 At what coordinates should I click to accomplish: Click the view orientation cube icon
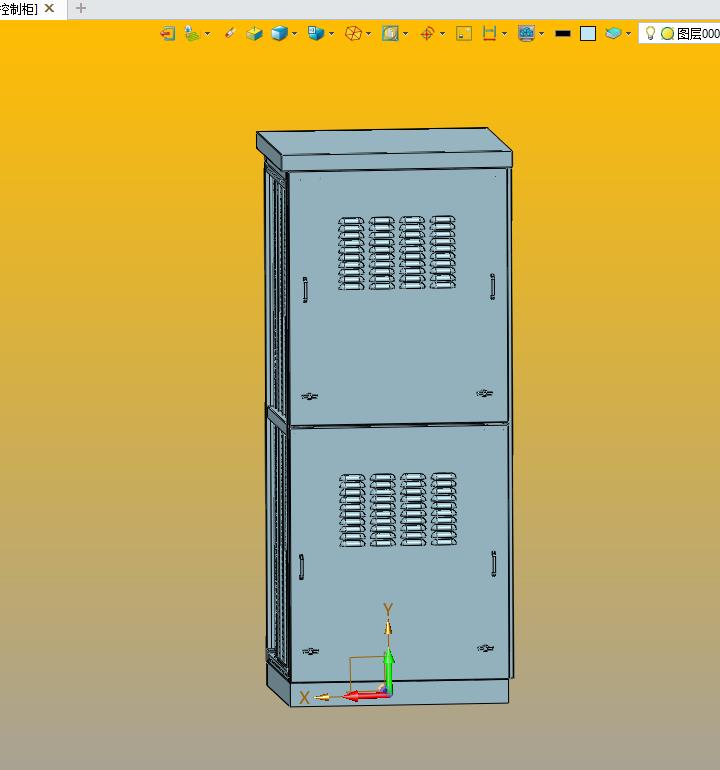tap(316, 33)
